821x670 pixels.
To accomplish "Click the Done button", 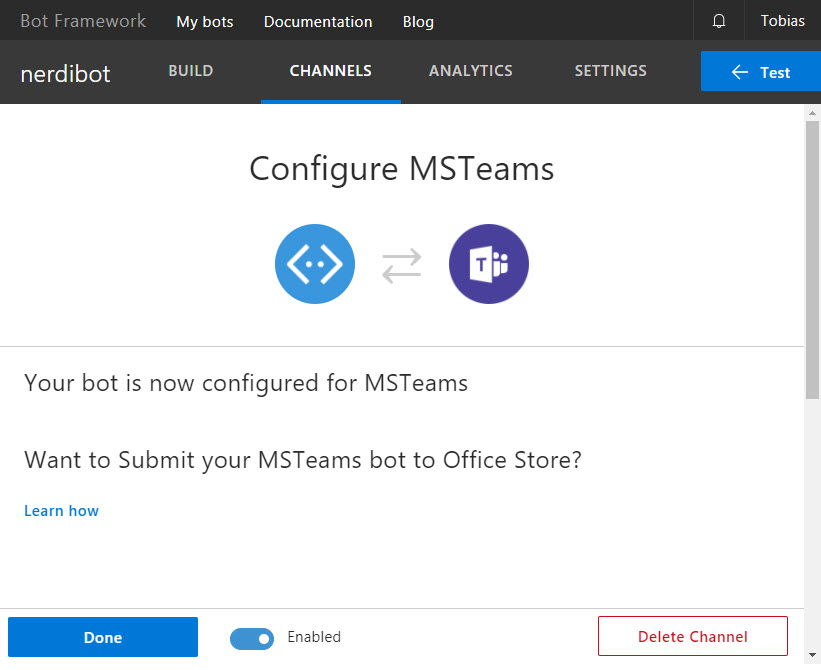I will point(103,637).
